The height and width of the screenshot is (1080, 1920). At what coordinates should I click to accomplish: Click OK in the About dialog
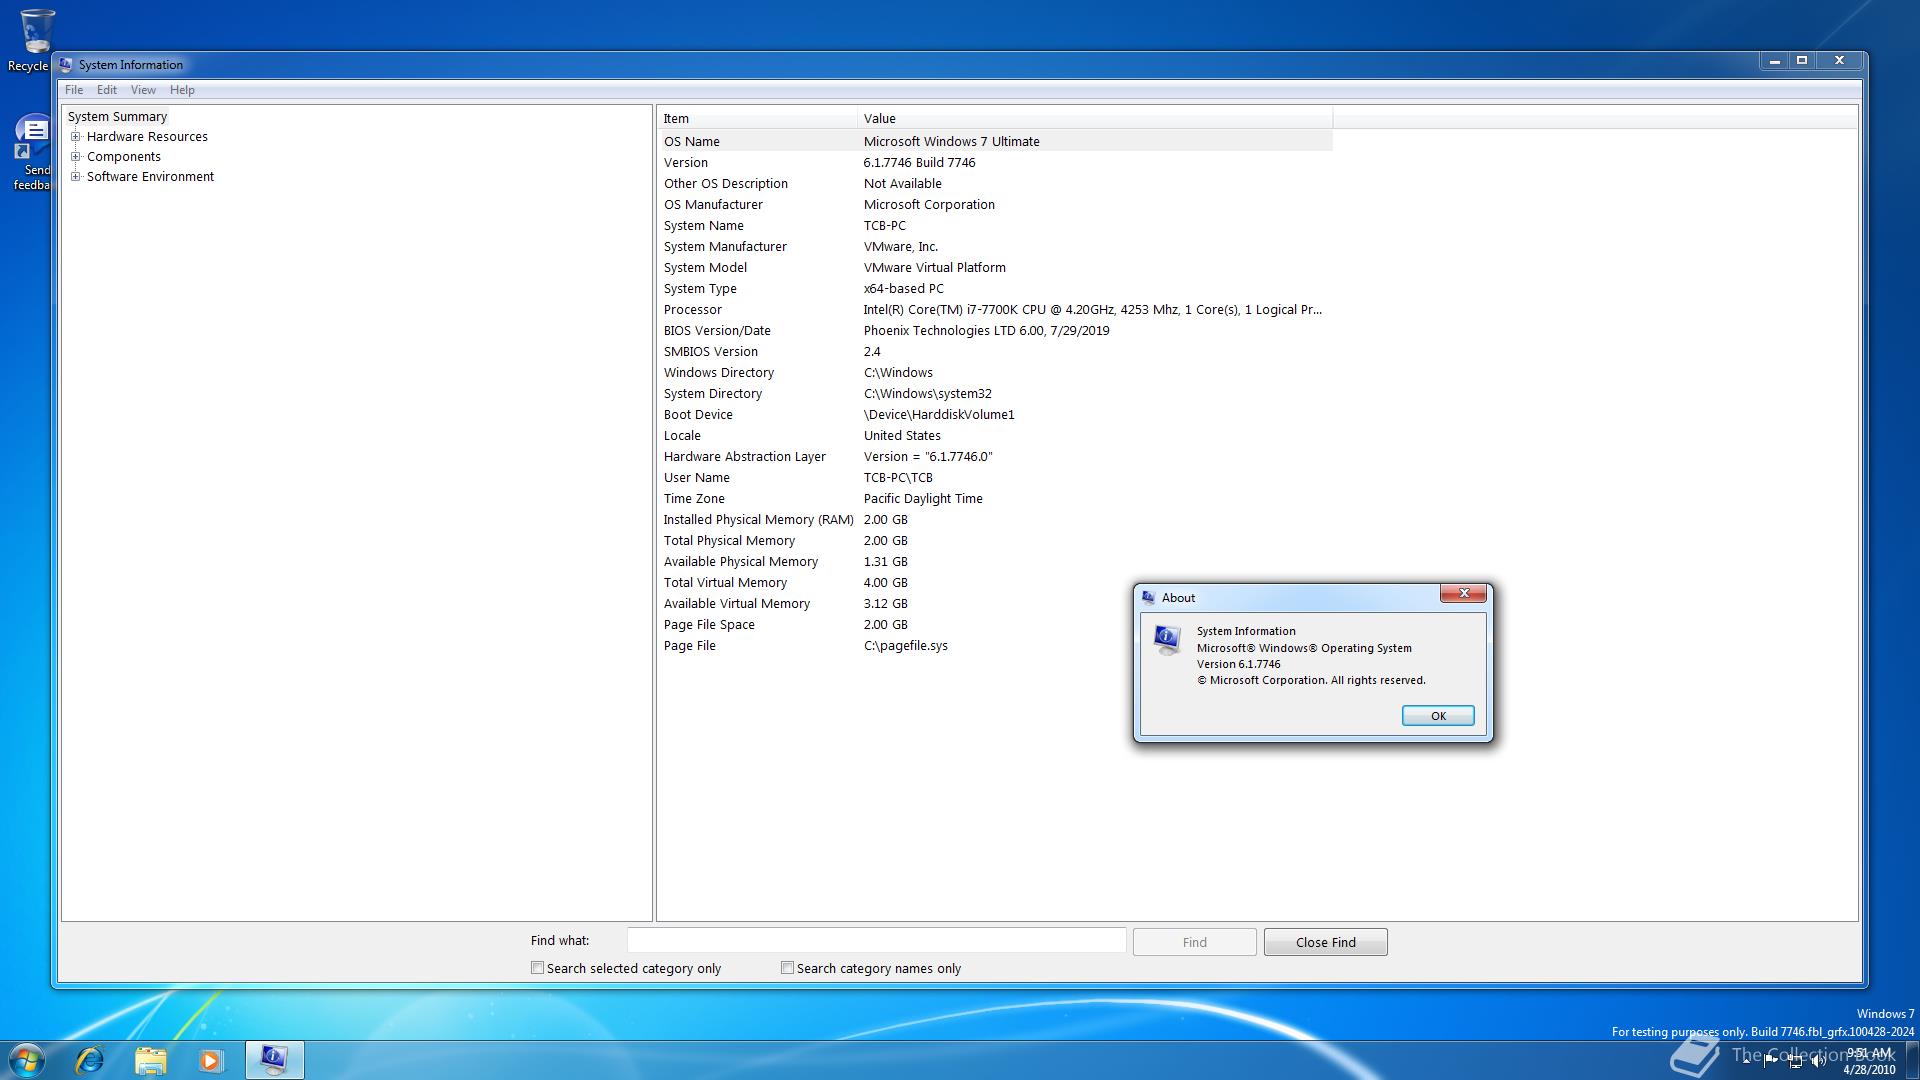1438,716
